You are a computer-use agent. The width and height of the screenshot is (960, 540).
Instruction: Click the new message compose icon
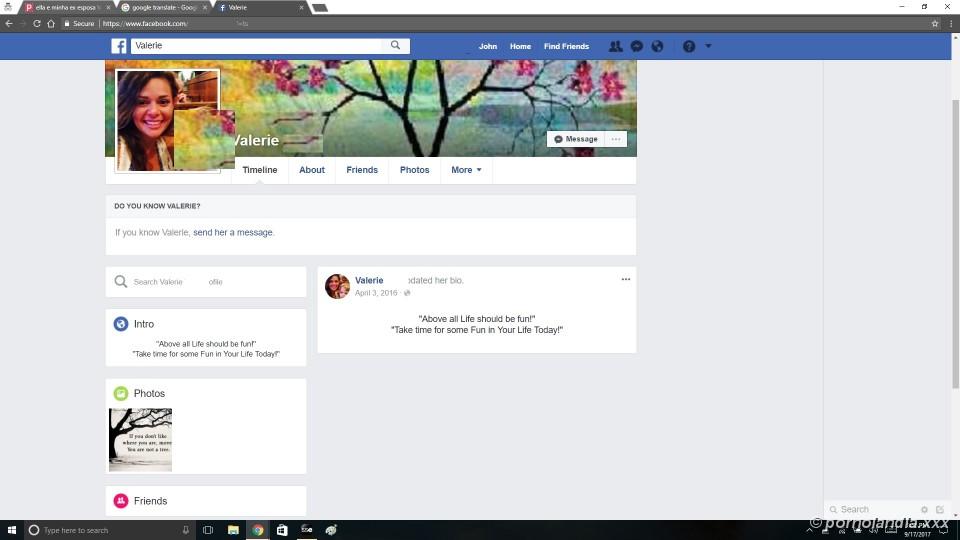[939, 510]
